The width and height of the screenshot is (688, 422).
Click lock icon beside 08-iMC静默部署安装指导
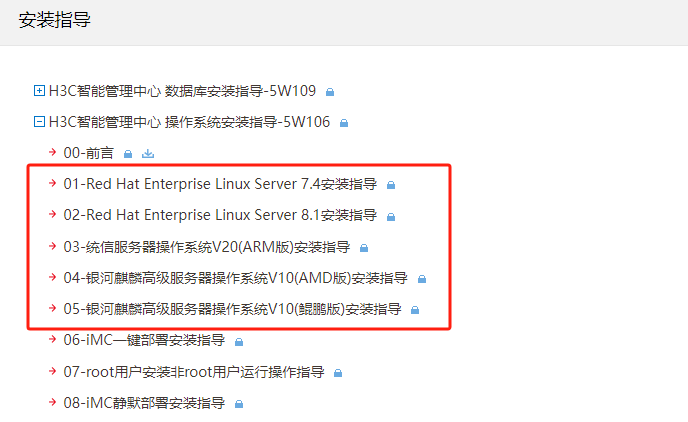click(239, 404)
